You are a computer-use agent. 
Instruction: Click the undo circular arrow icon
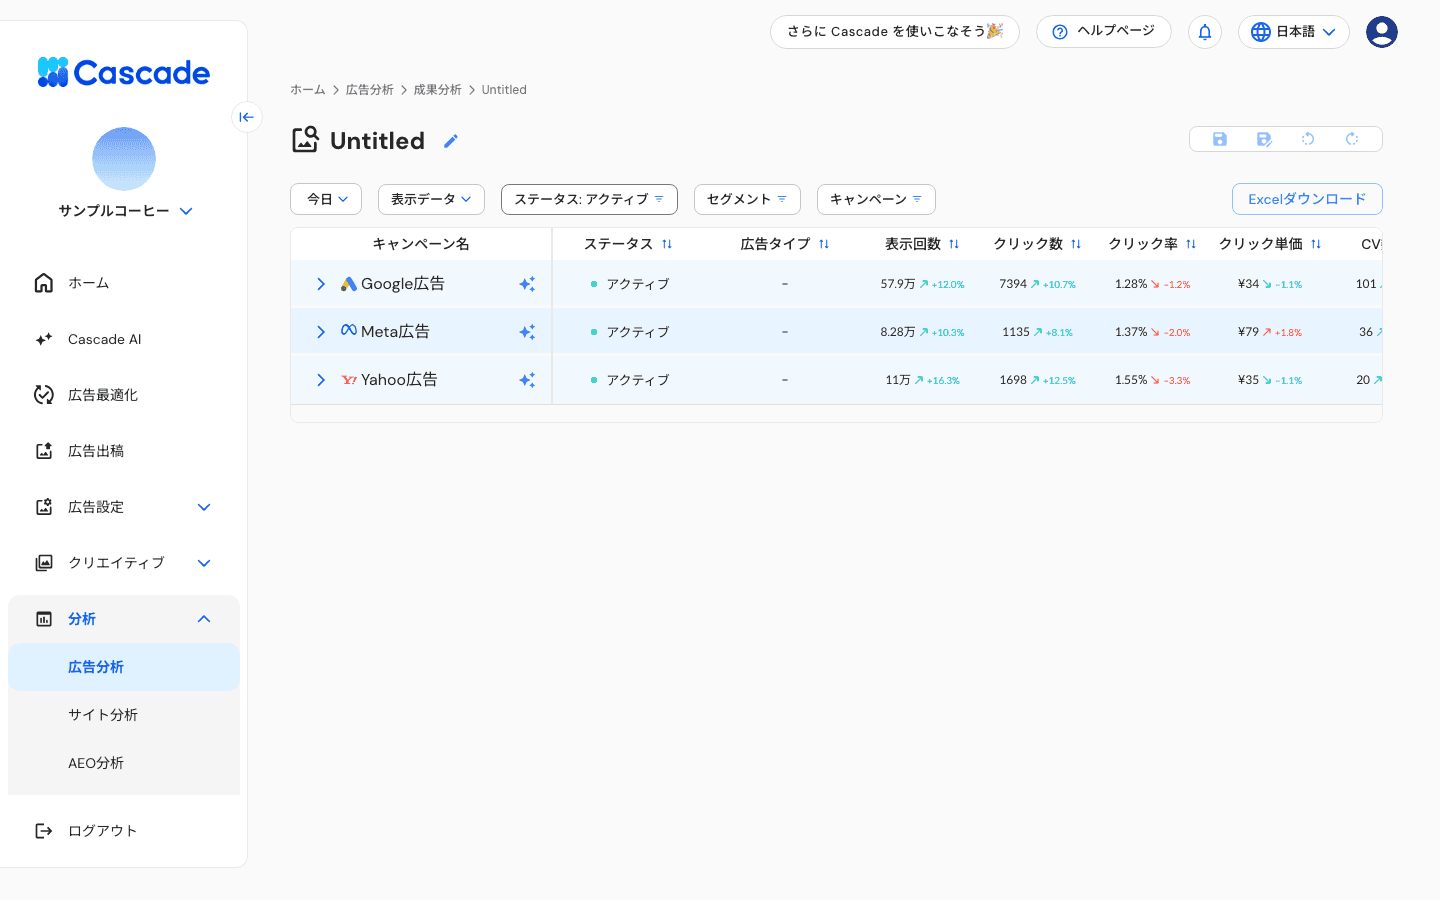coord(1308,139)
